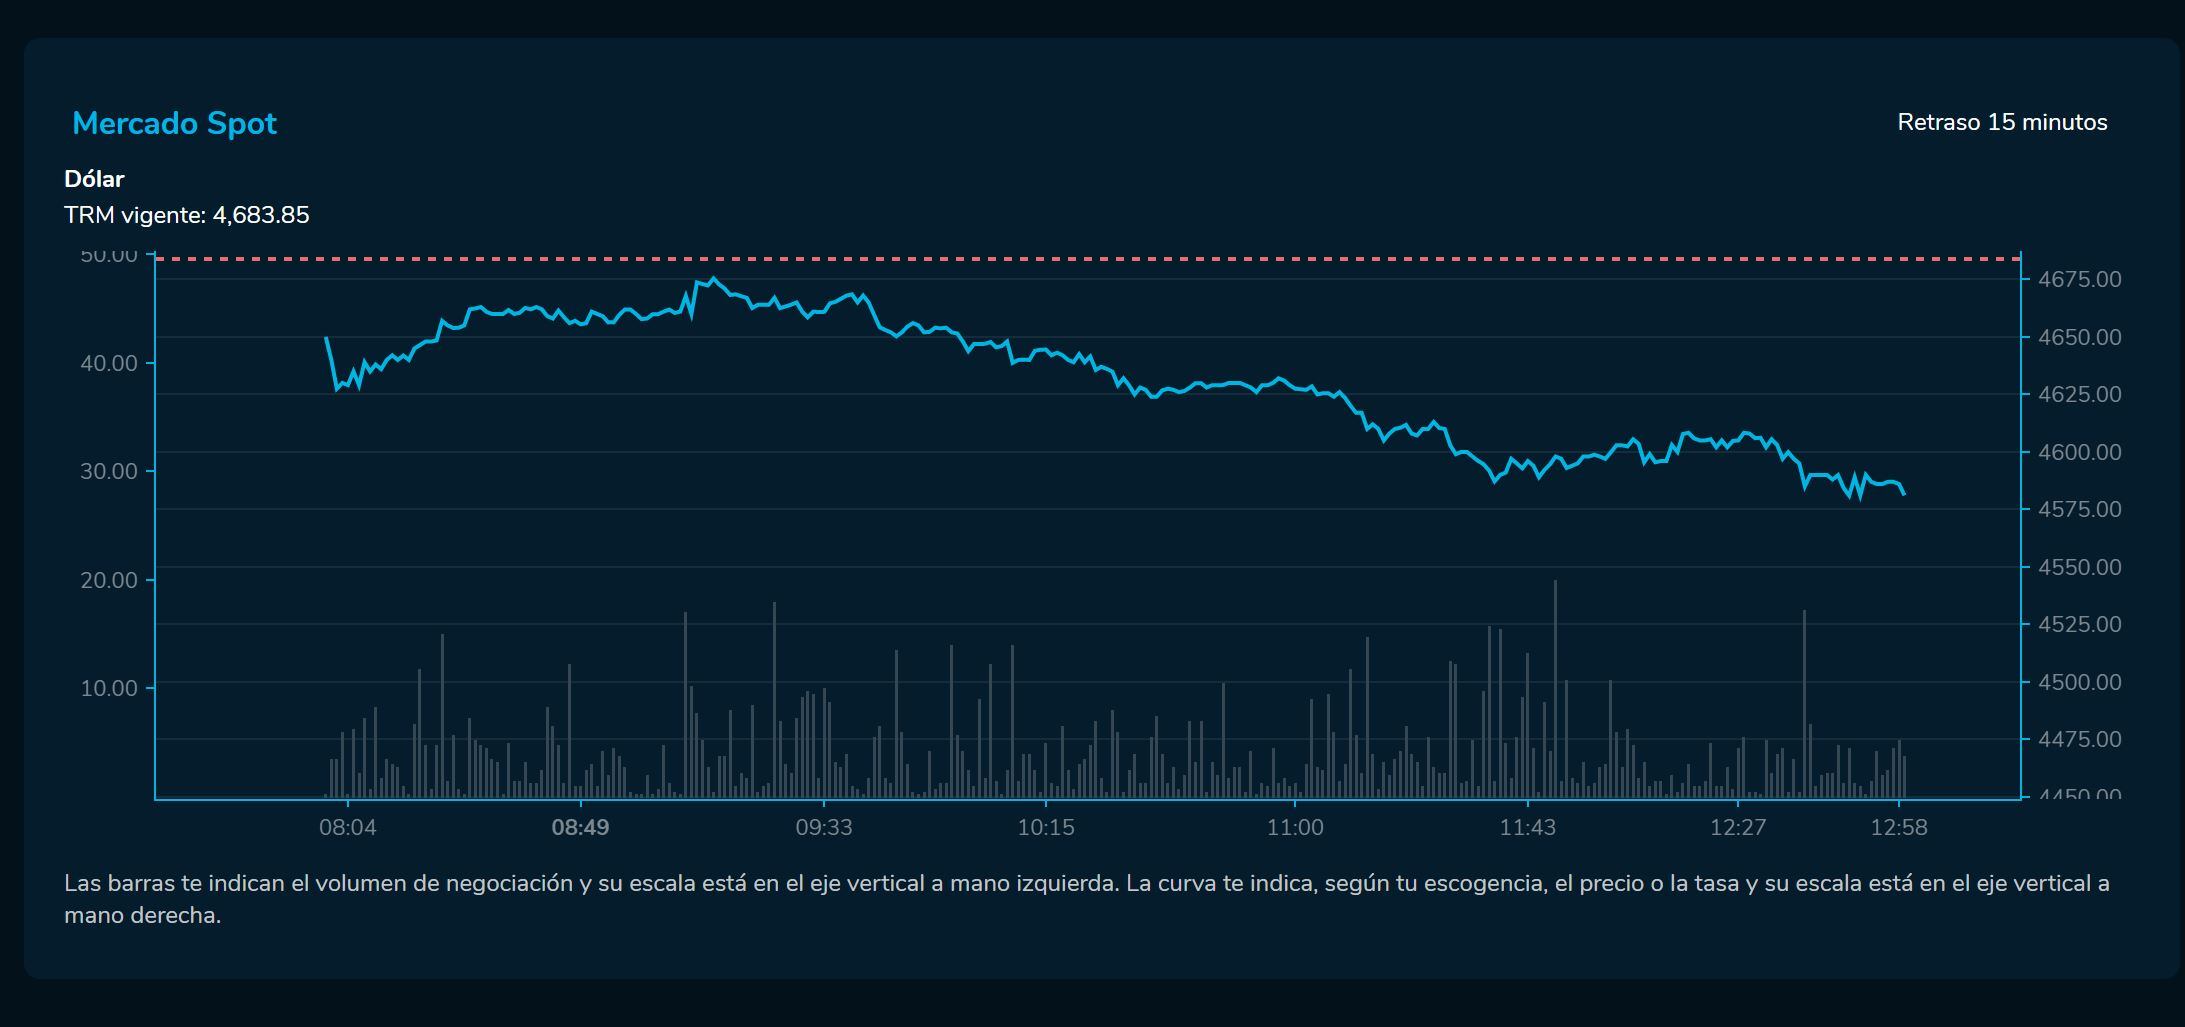Viewport: 2185px width, 1027px height.
Task: Click the red dashed TRM reference line
Action: click(x=1000, y=259)
